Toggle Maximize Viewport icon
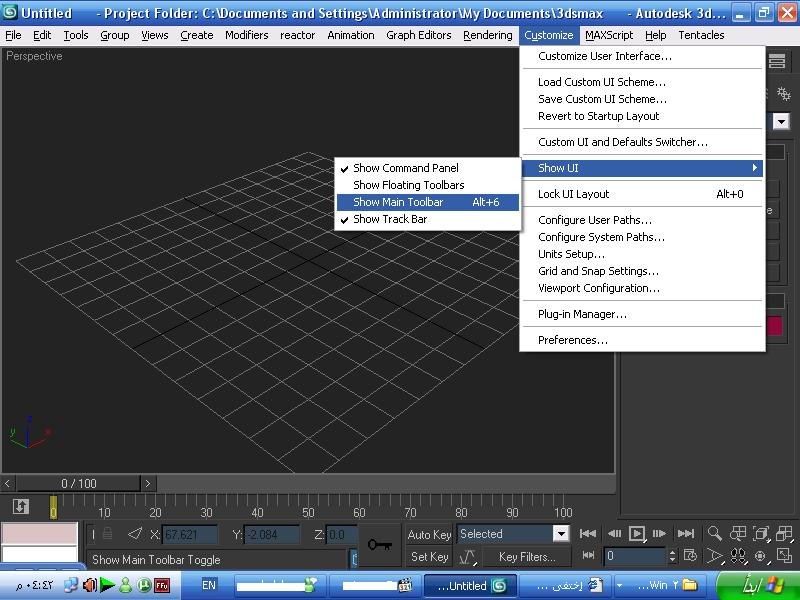Image resolution: width=800 pixels, height=600 pixels. pyautogui.click(x=784, y=556)
